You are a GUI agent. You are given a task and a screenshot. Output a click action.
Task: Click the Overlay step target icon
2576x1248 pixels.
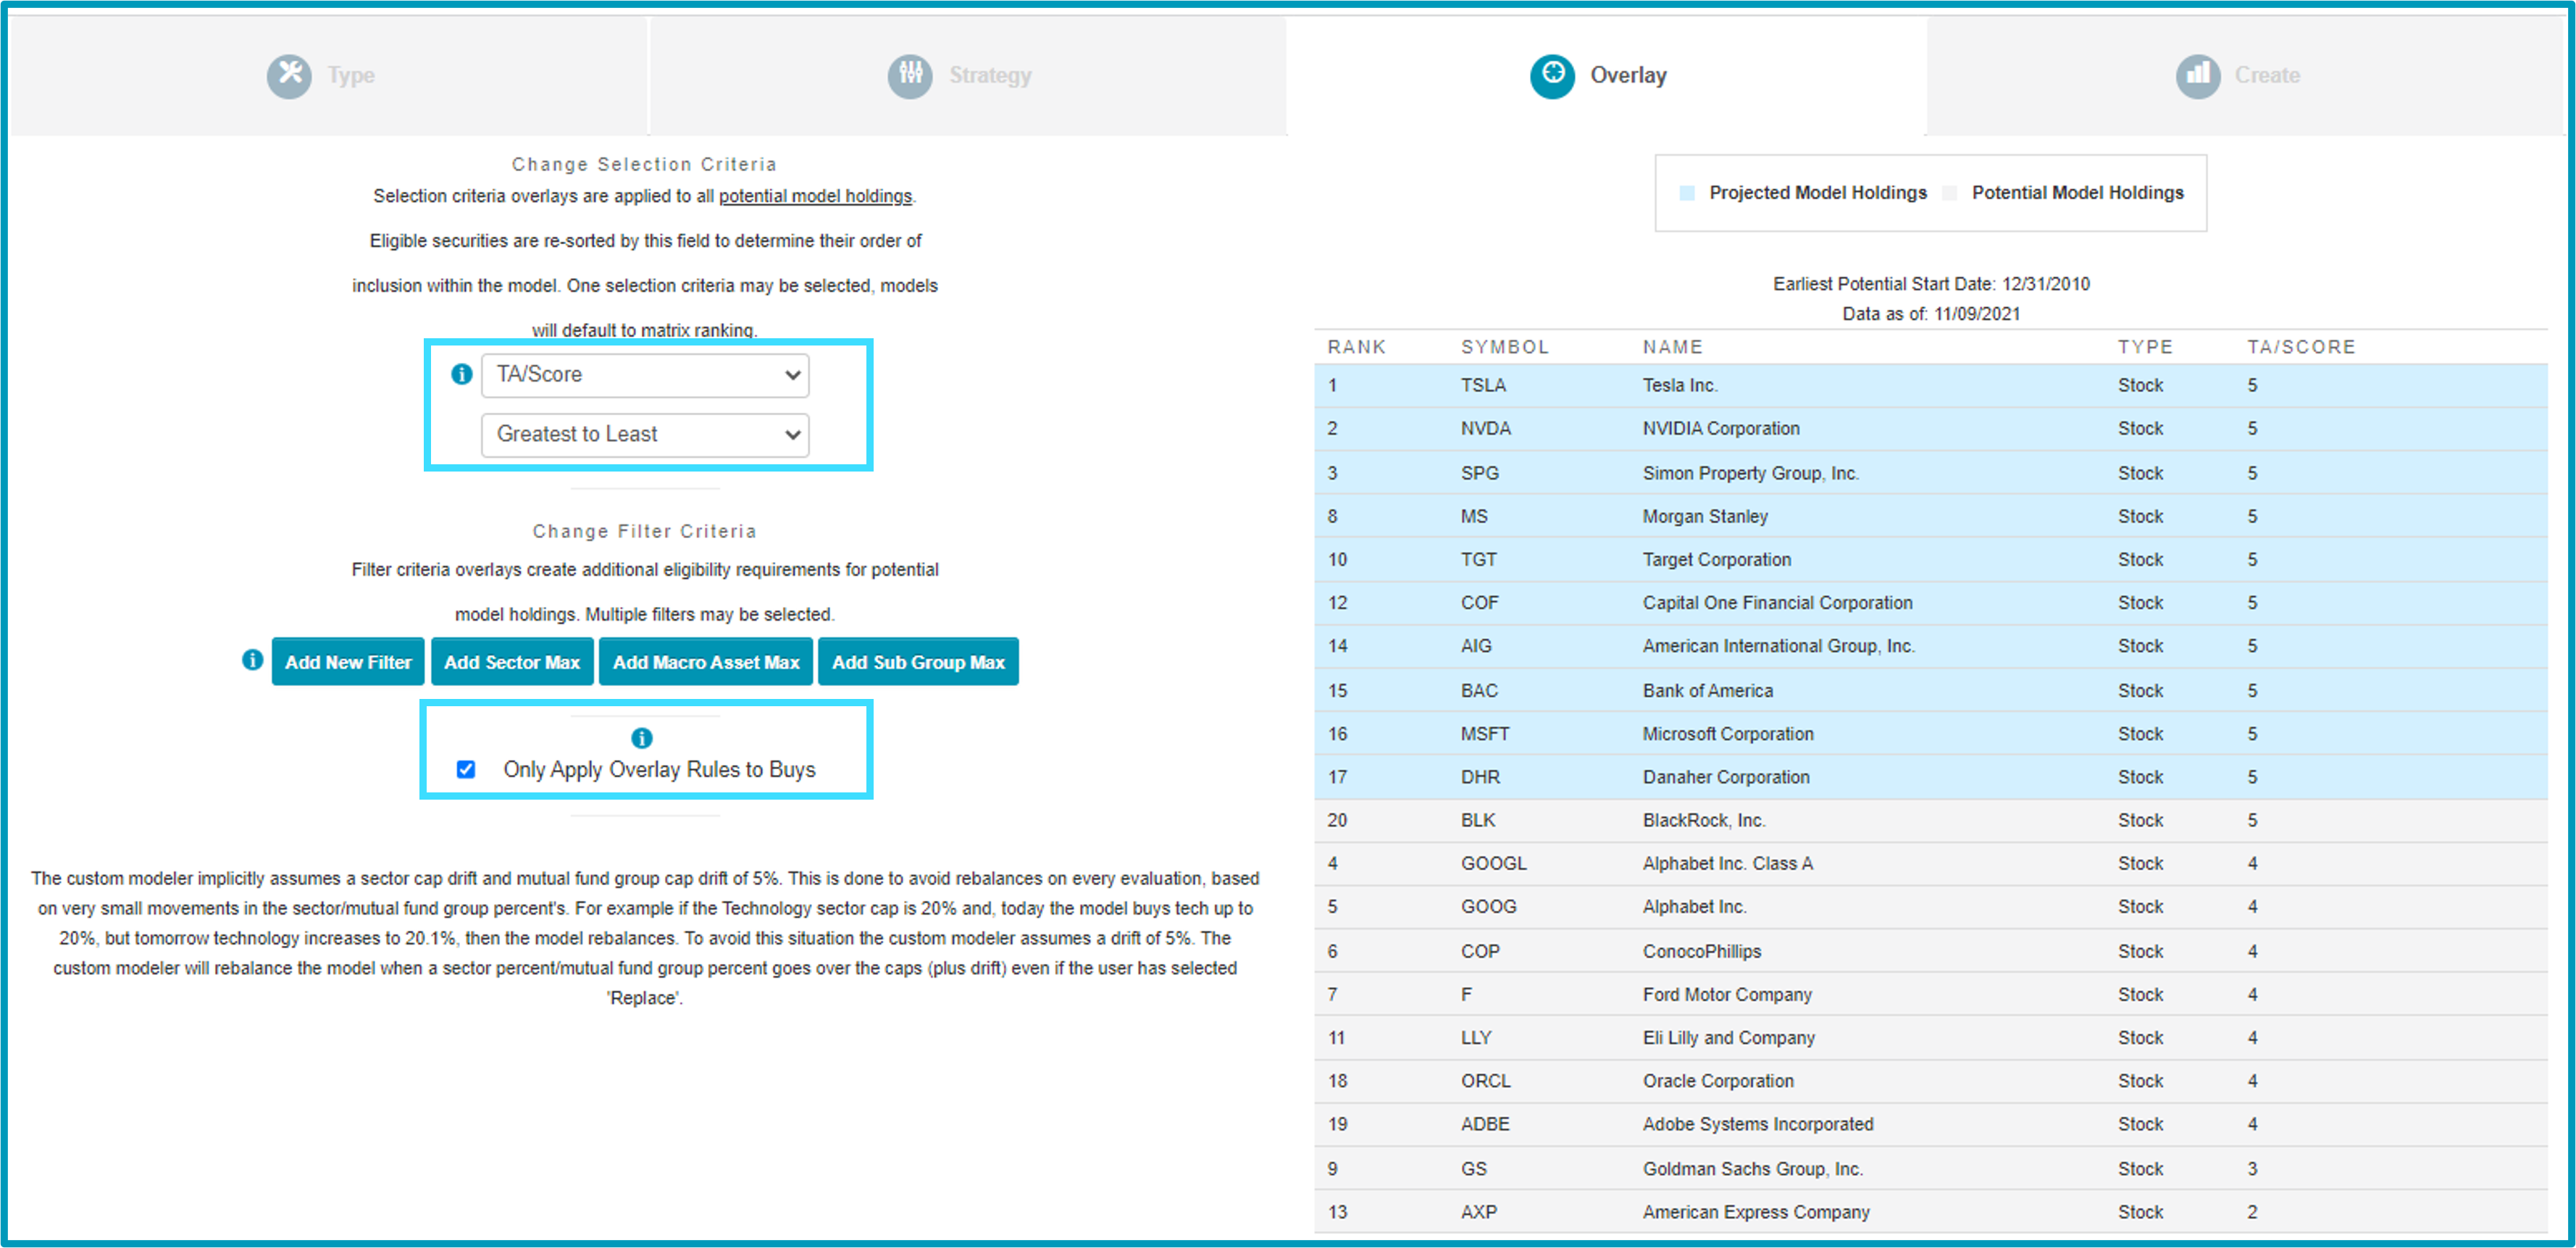click(1552, 75)
